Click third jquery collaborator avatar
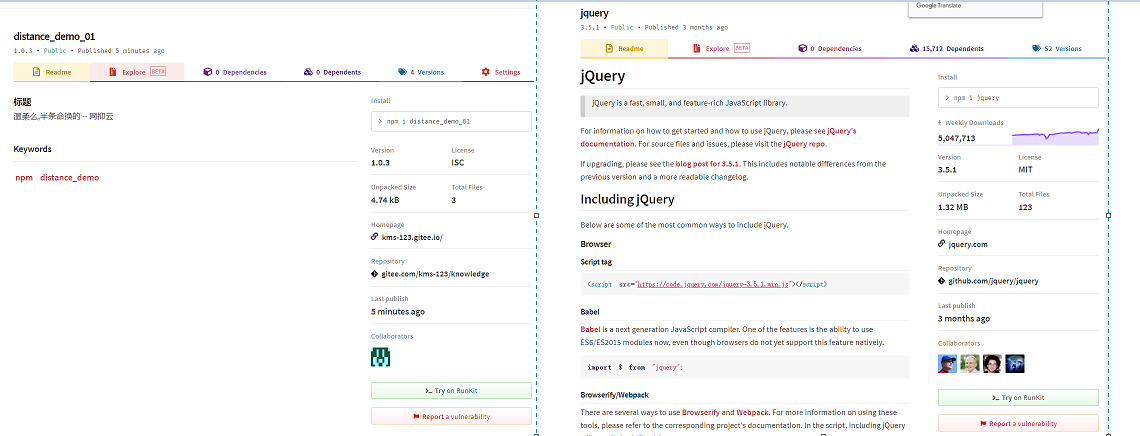Viewport: 1140px width, 436px height. [x=992, y=363]
